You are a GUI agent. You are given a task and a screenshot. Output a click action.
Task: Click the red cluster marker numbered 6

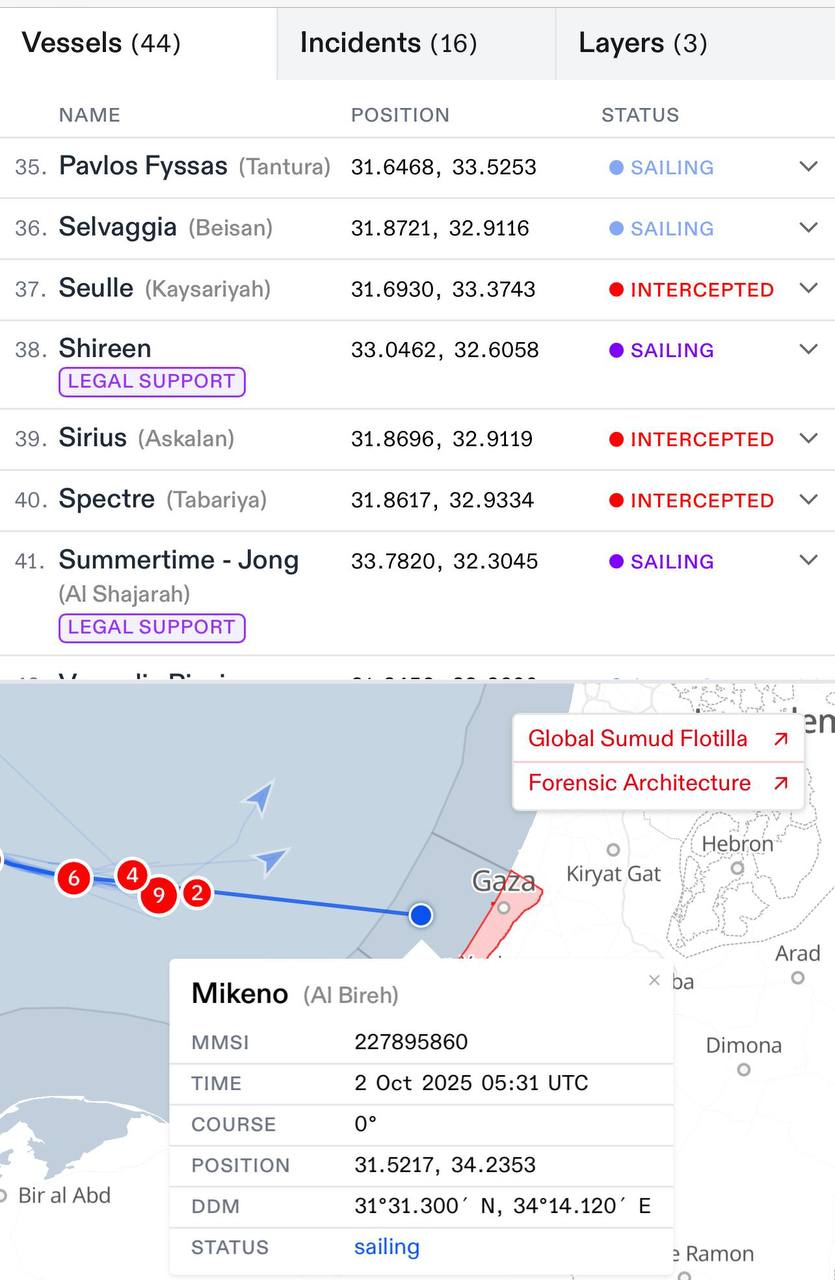[x=73, y=878]
